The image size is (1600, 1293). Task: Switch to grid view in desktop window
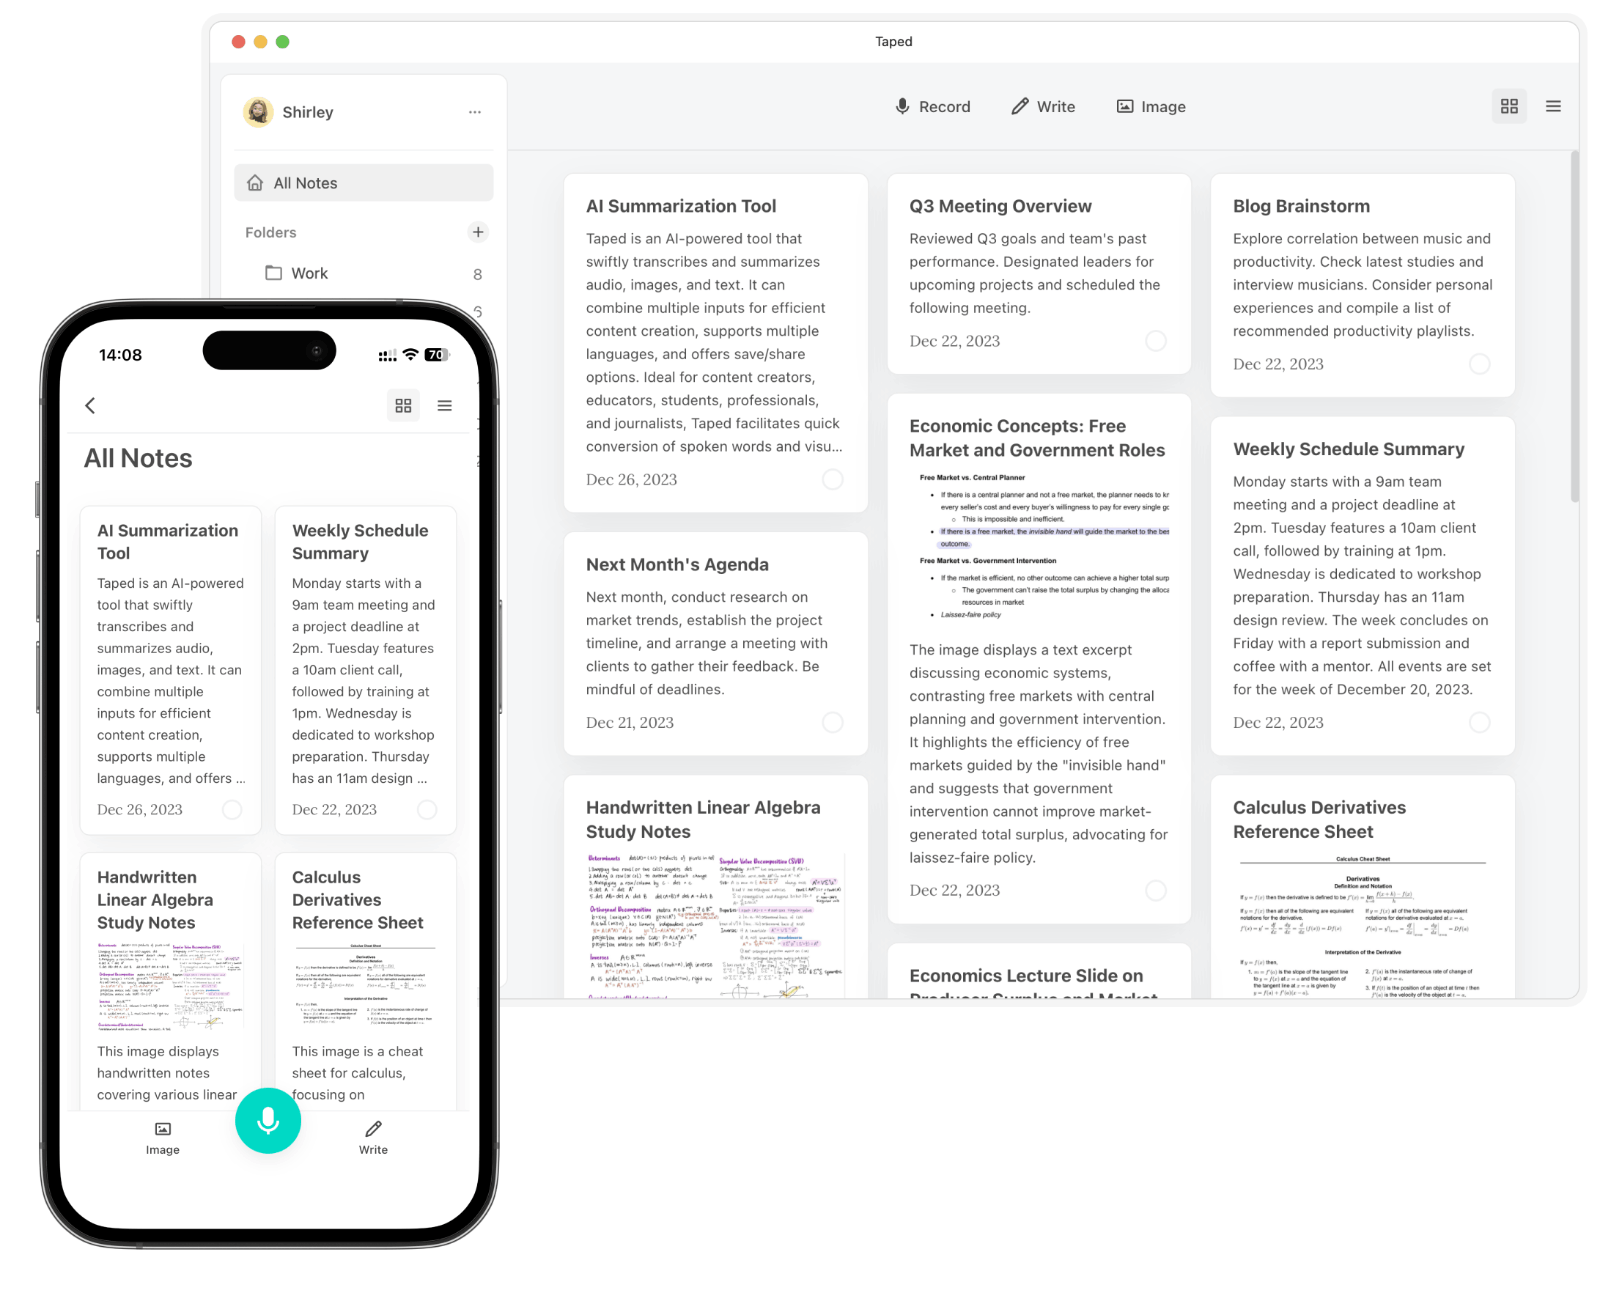1509,106
